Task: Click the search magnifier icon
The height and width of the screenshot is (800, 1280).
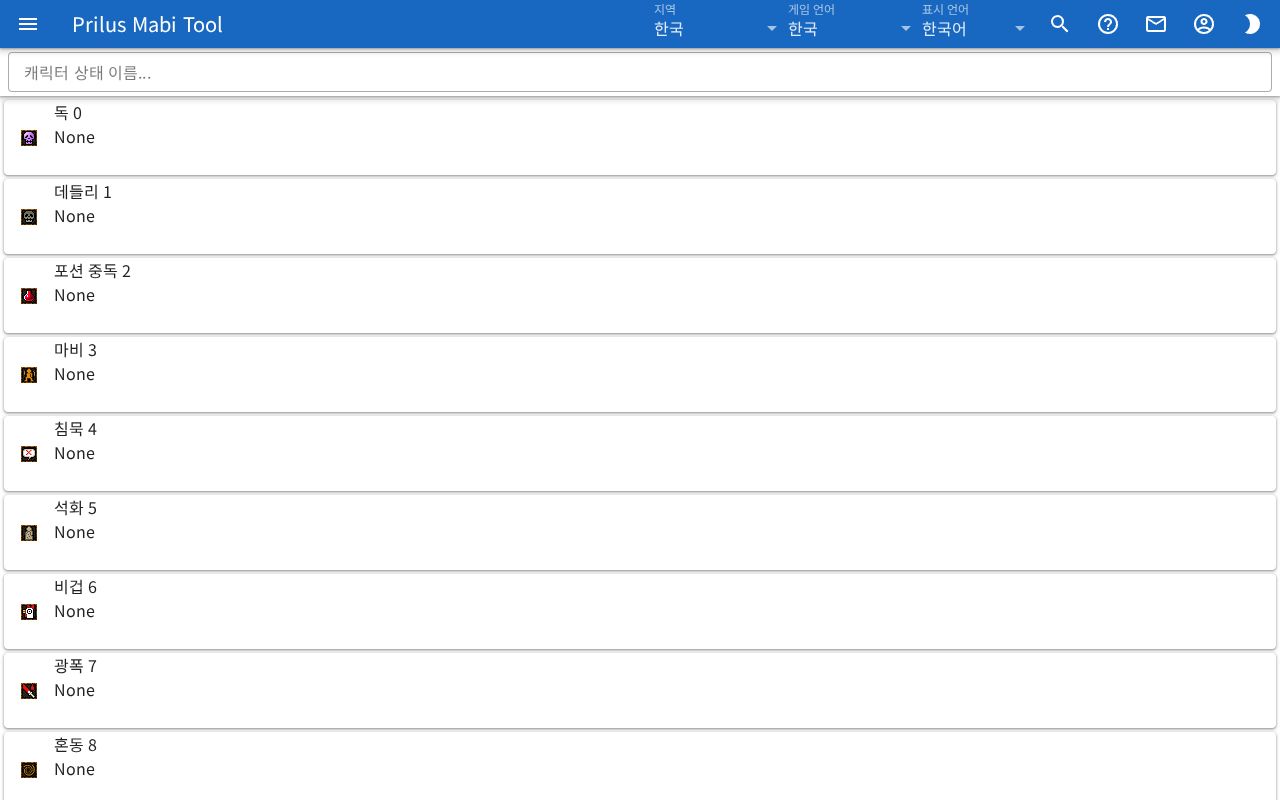Action: coord(1060,24)
